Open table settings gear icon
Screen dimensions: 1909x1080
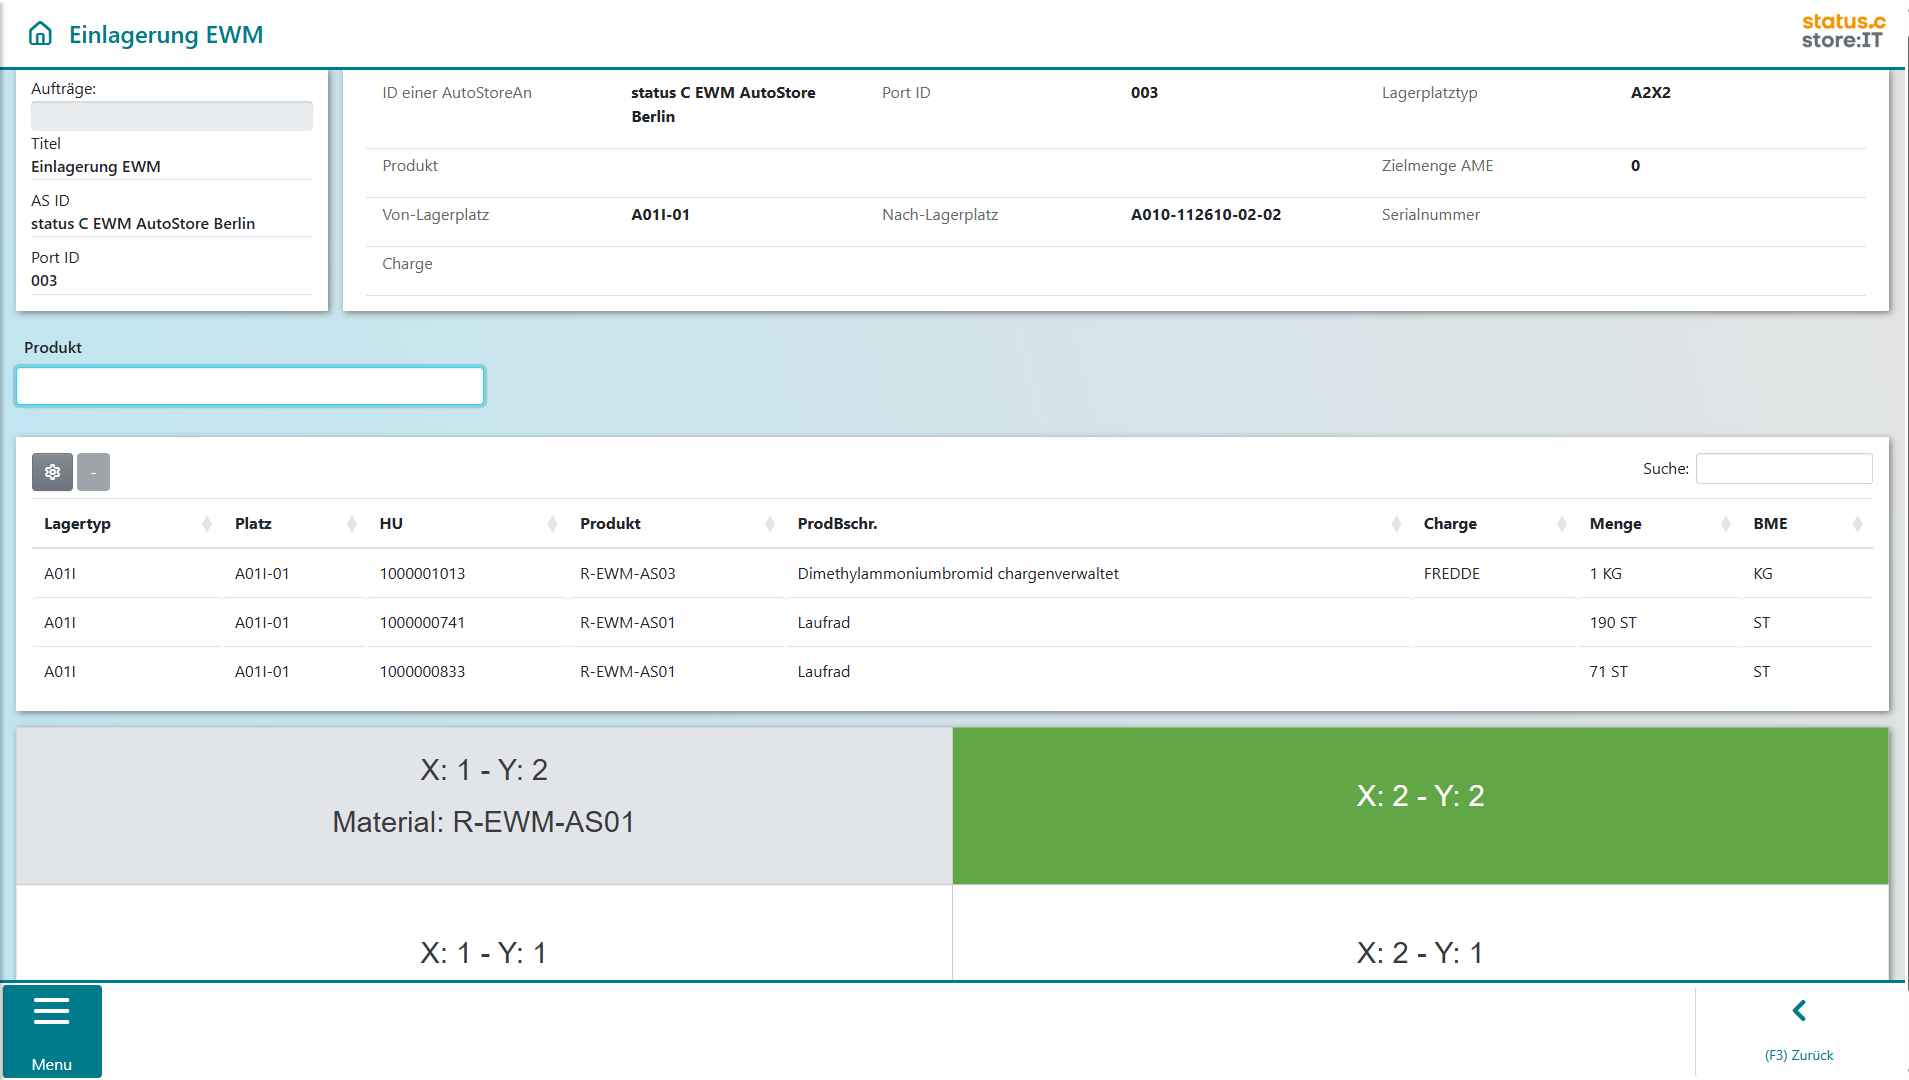(x=52, y=472)
